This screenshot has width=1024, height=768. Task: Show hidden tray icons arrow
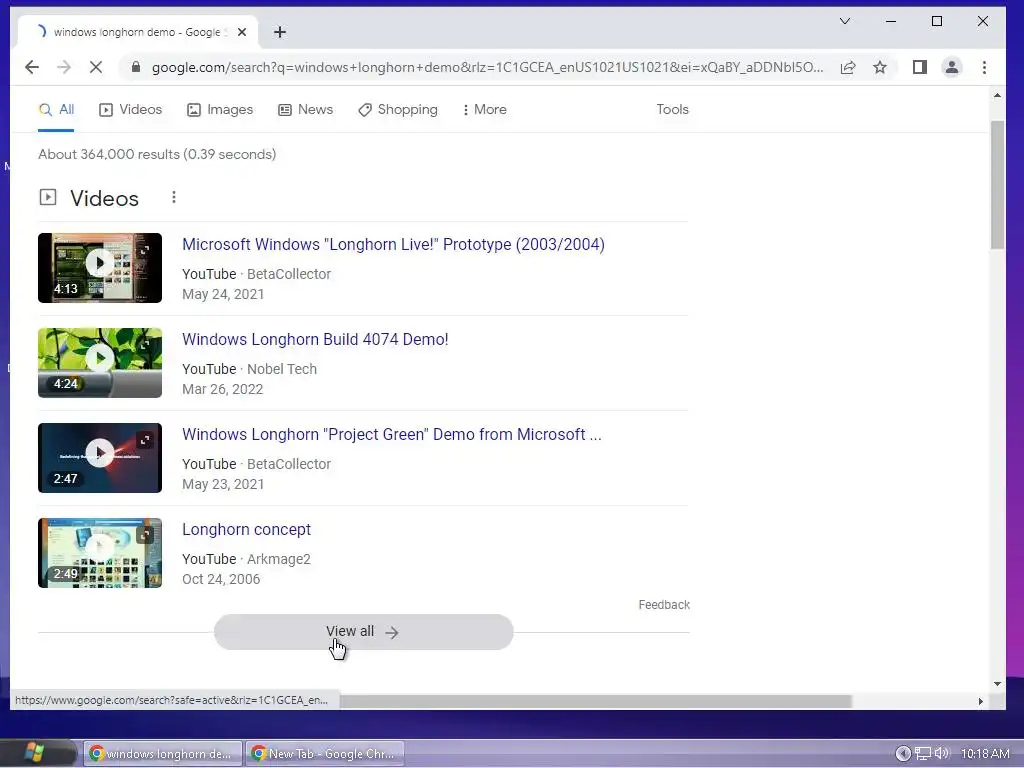pos(903,753)
